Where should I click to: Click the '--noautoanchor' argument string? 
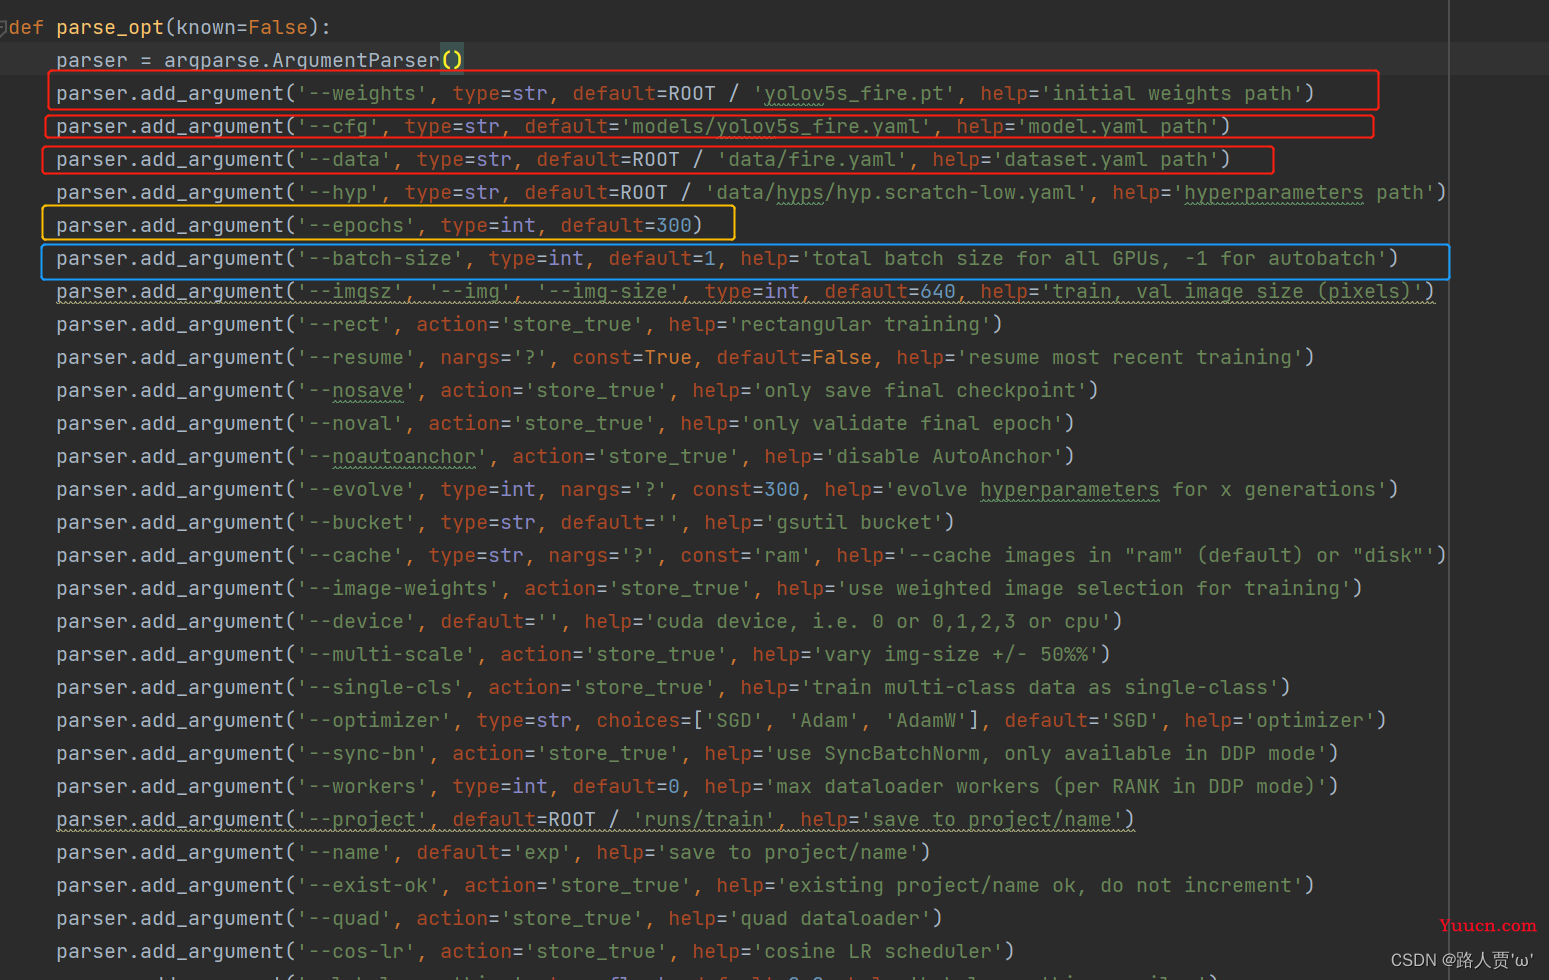[x=392, y=457]
